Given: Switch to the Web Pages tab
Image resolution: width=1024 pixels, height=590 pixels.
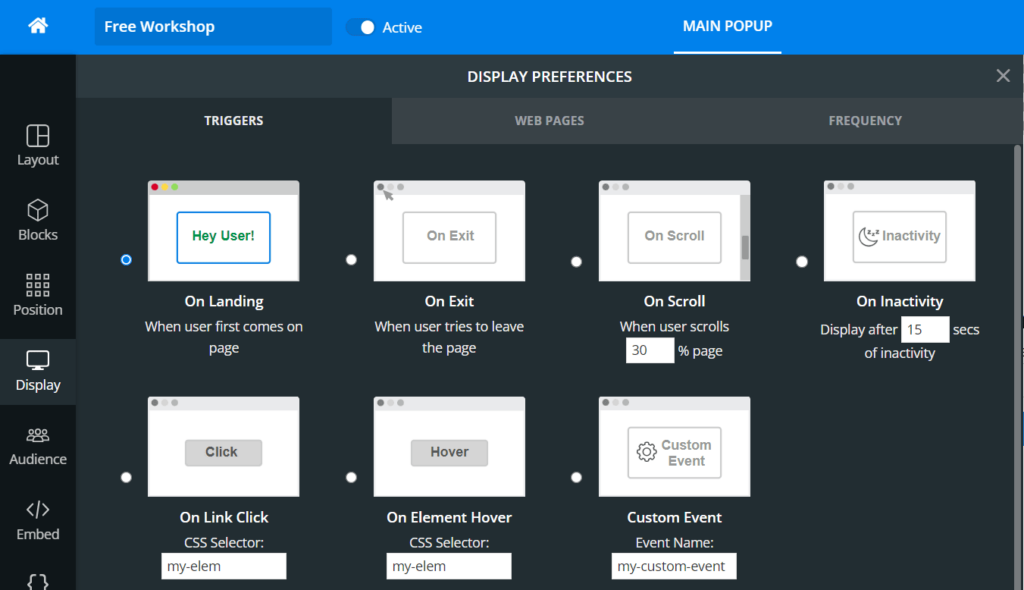Looking at the screenshot, I should pos(549,120).
